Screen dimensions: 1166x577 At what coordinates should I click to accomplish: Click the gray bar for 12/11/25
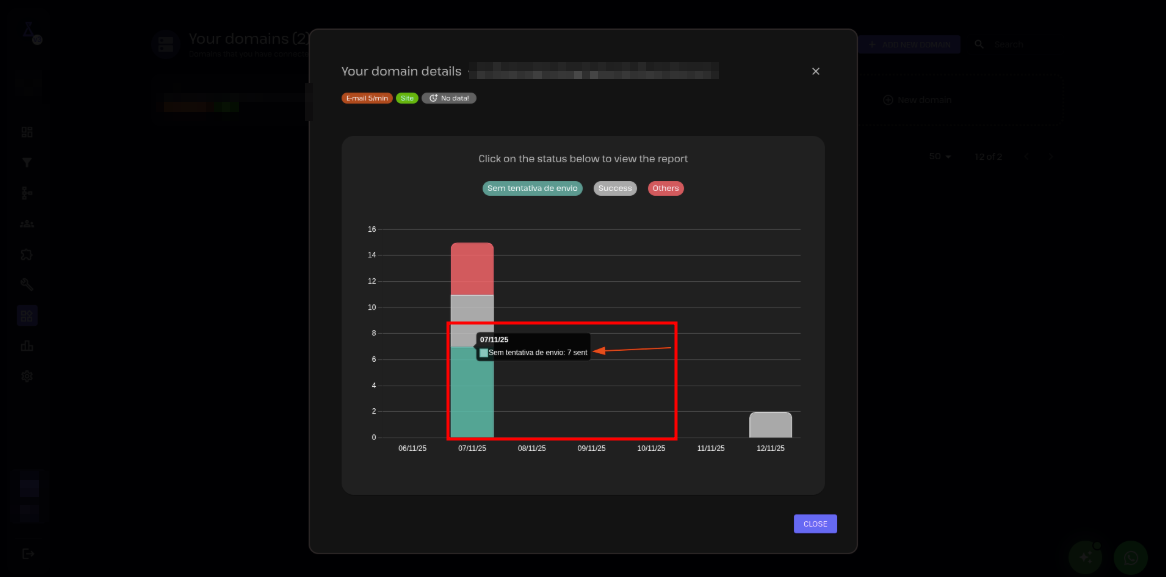pos(770,425)
